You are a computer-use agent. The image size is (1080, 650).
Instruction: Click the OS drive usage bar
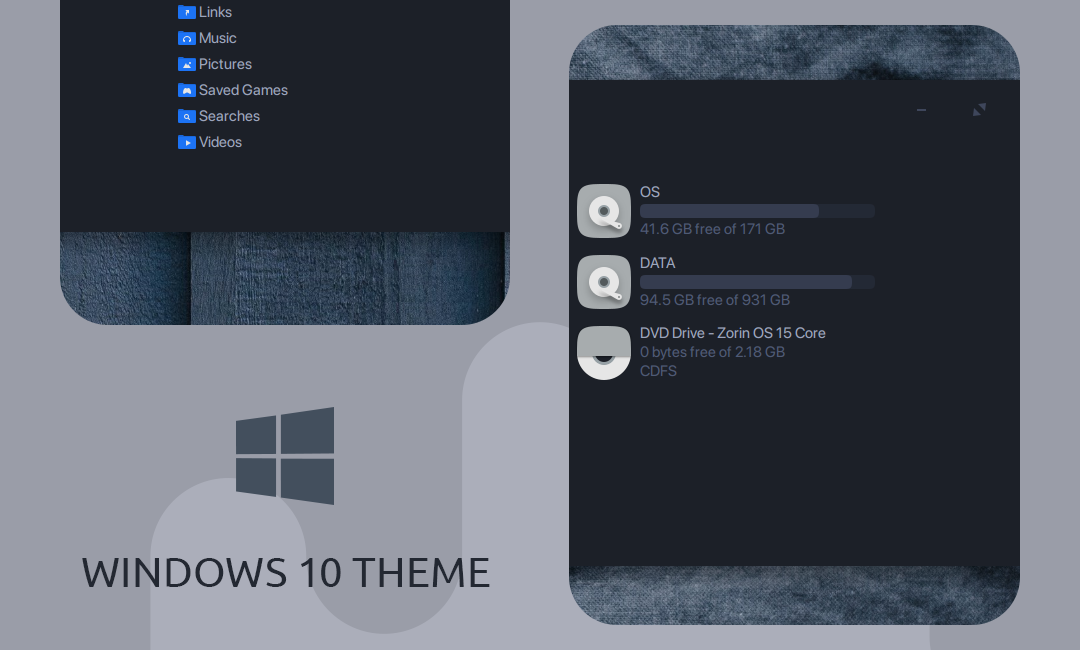tap(758, 211)
